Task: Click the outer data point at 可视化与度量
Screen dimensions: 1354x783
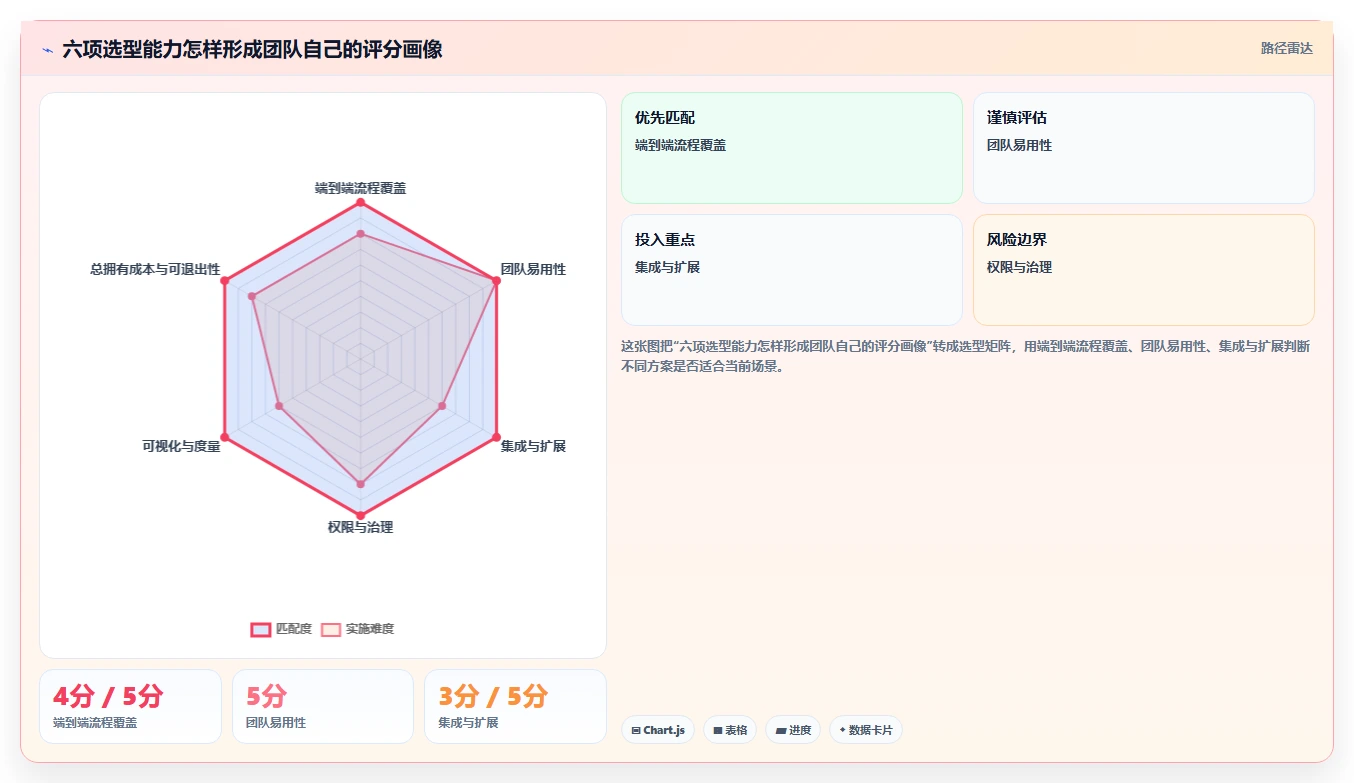Action: (x=225, y=437)
